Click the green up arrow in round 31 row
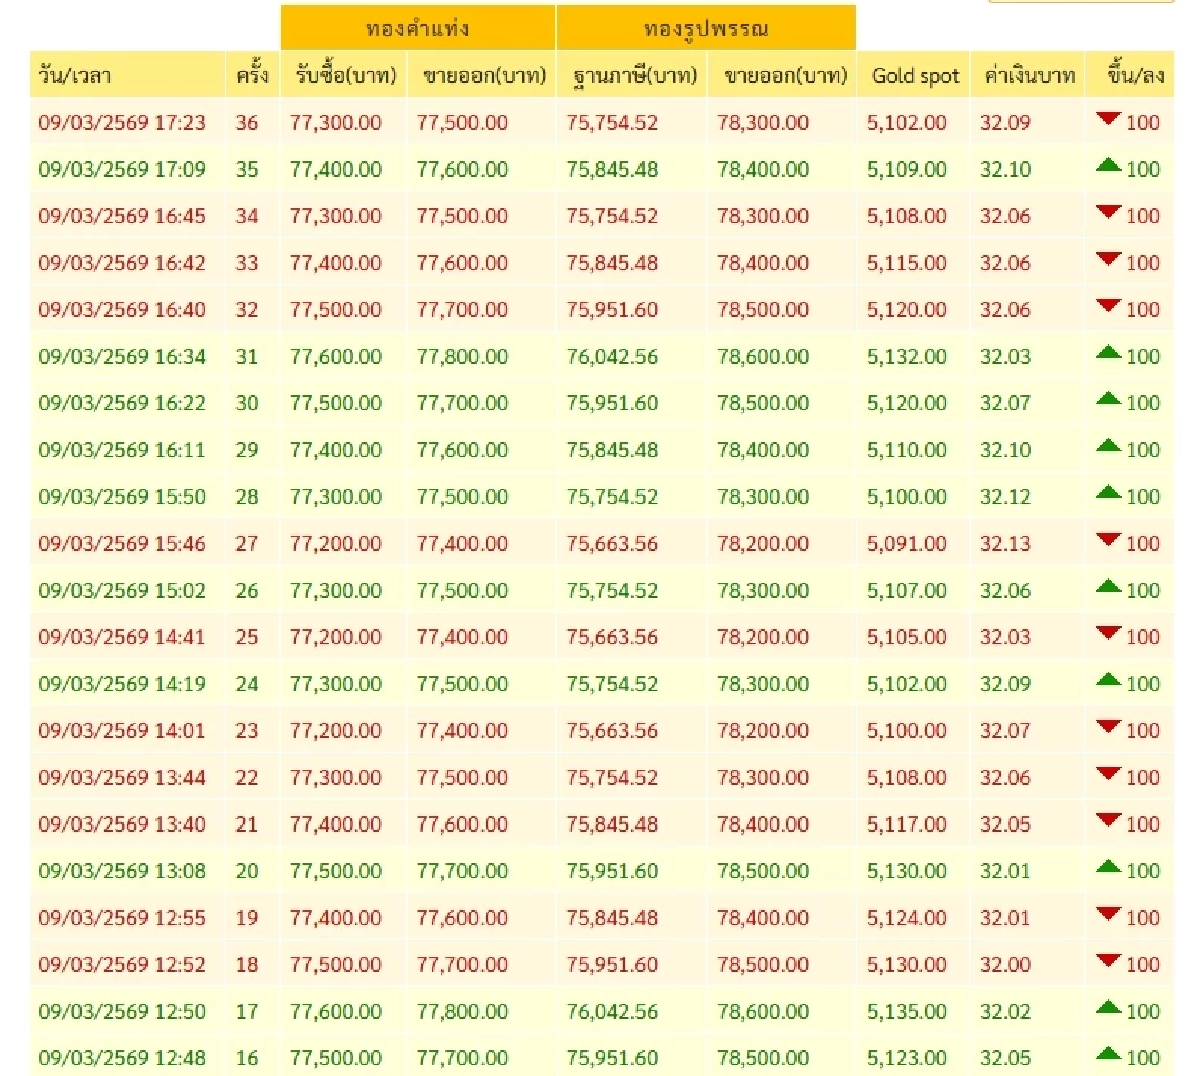The width and height of the screenshot is (1200, 1076). click(x=1107, y=352)
